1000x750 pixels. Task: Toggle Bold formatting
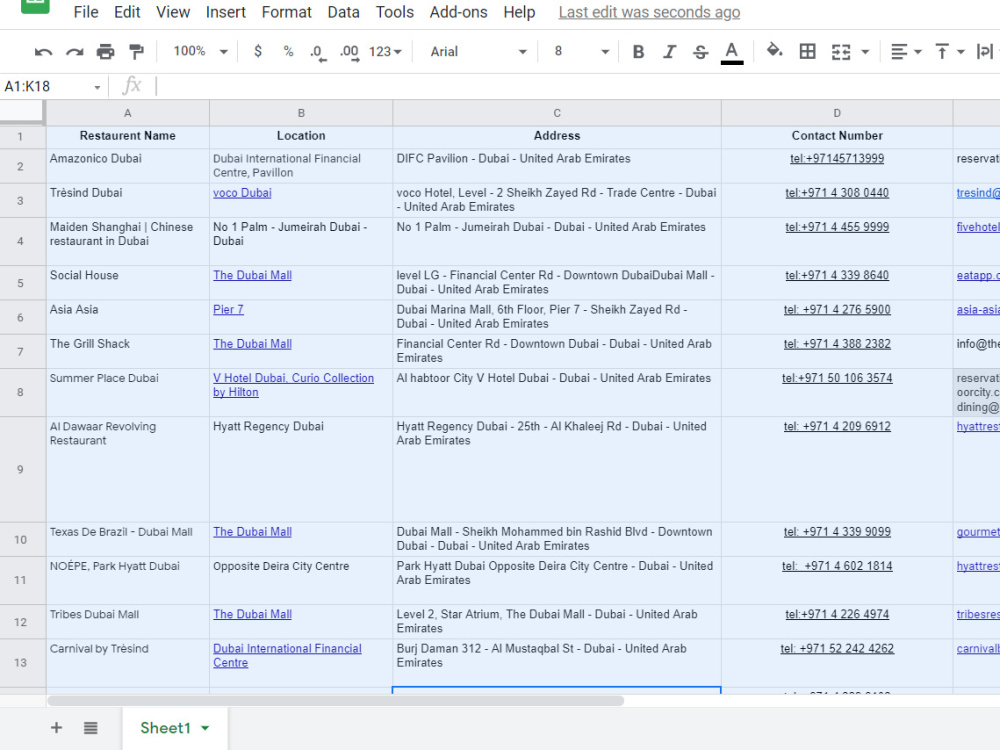(638, 52)
